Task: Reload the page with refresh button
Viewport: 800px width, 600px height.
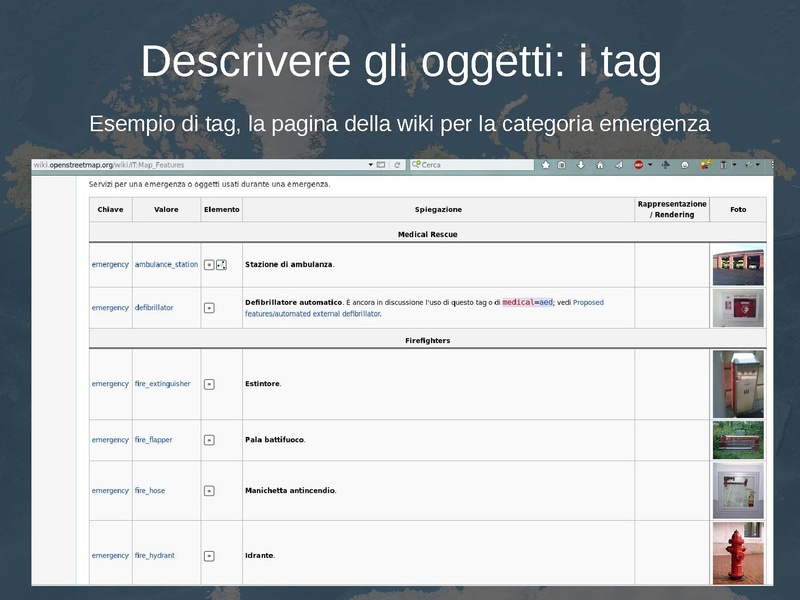Action: [397, 165]
